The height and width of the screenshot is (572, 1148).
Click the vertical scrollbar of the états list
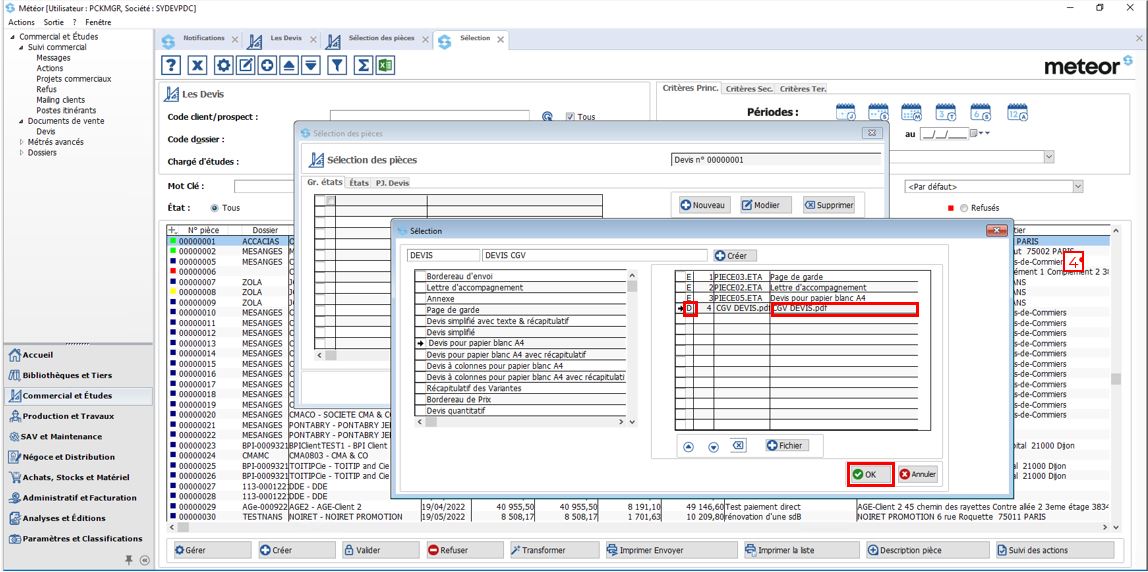[632, 348]
